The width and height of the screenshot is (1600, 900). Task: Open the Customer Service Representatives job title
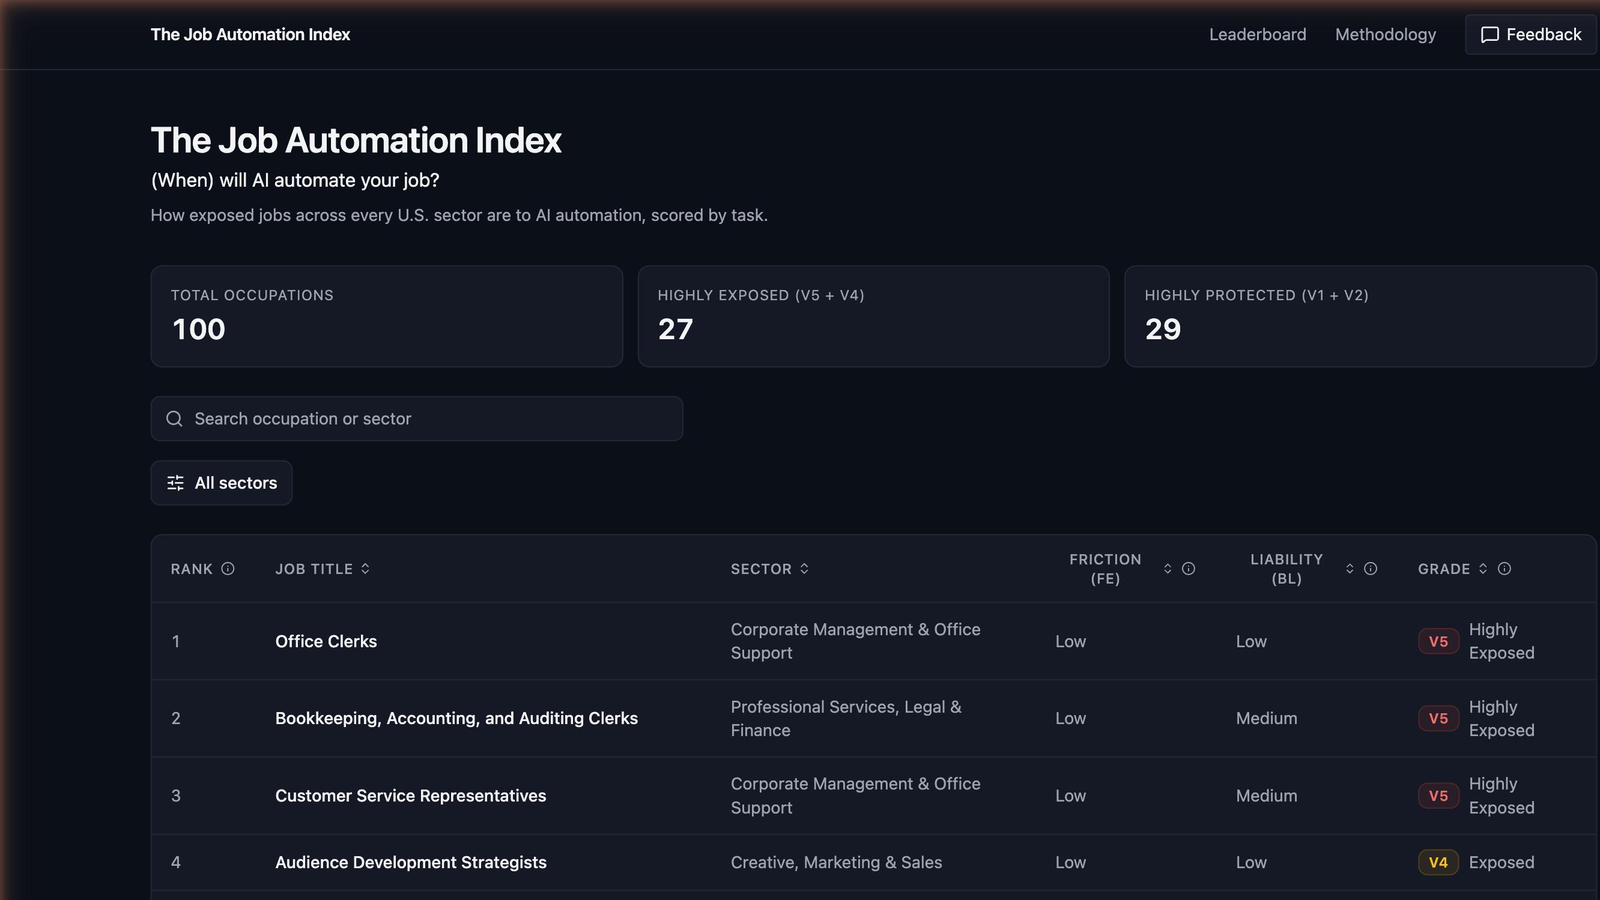tap(411, 795)
